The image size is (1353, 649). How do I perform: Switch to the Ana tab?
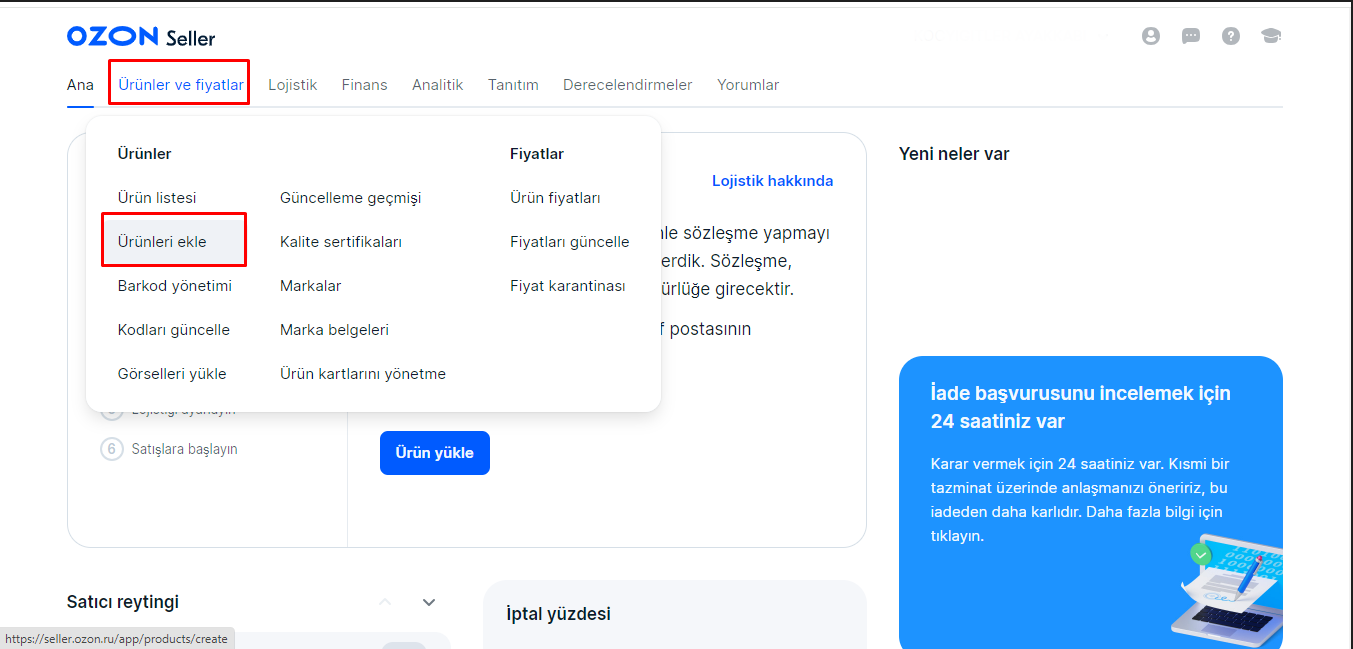(80, 85)
